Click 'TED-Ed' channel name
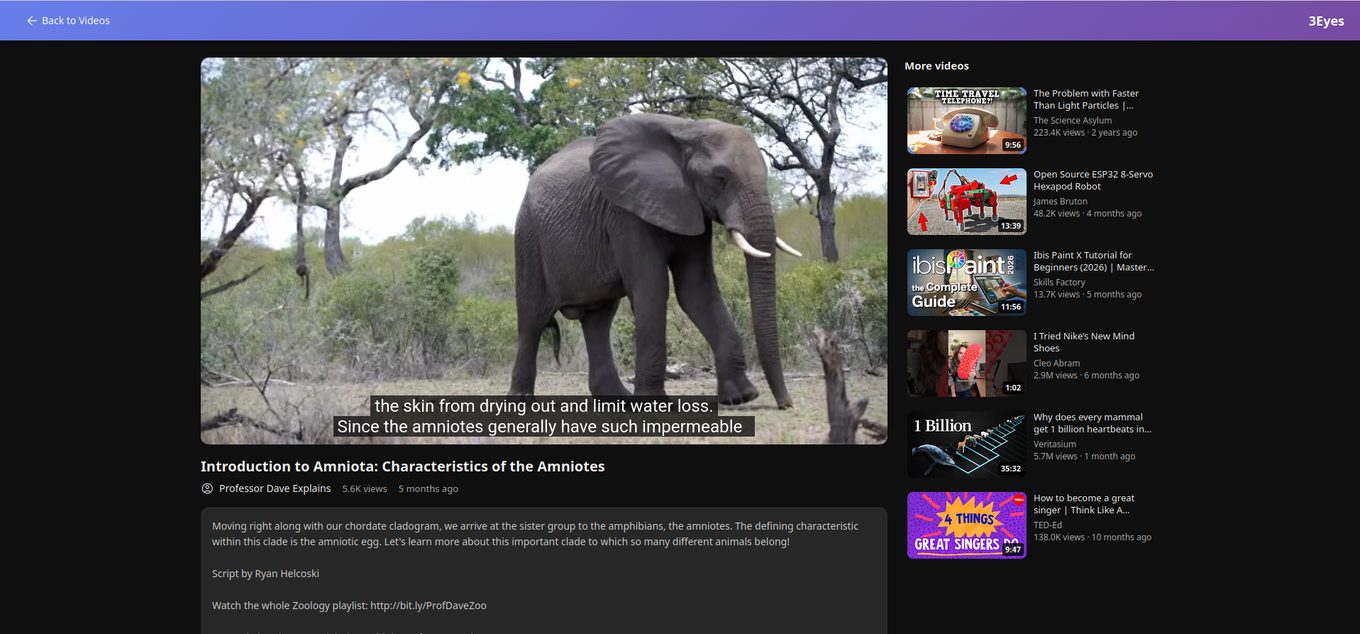Viewport: 1360px width, 634px height. 1047,526
